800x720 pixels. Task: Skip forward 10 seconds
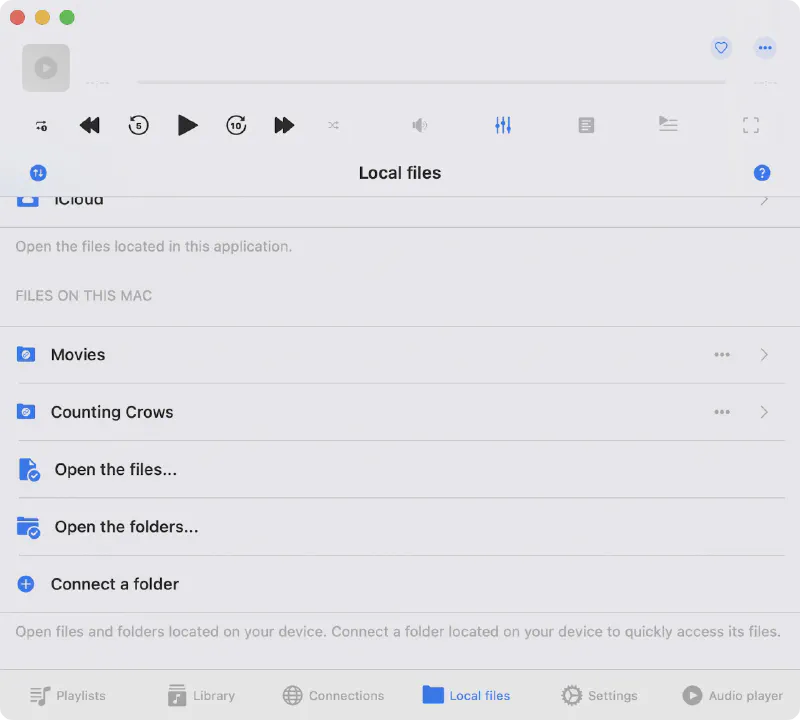click(x=236, y=125)
